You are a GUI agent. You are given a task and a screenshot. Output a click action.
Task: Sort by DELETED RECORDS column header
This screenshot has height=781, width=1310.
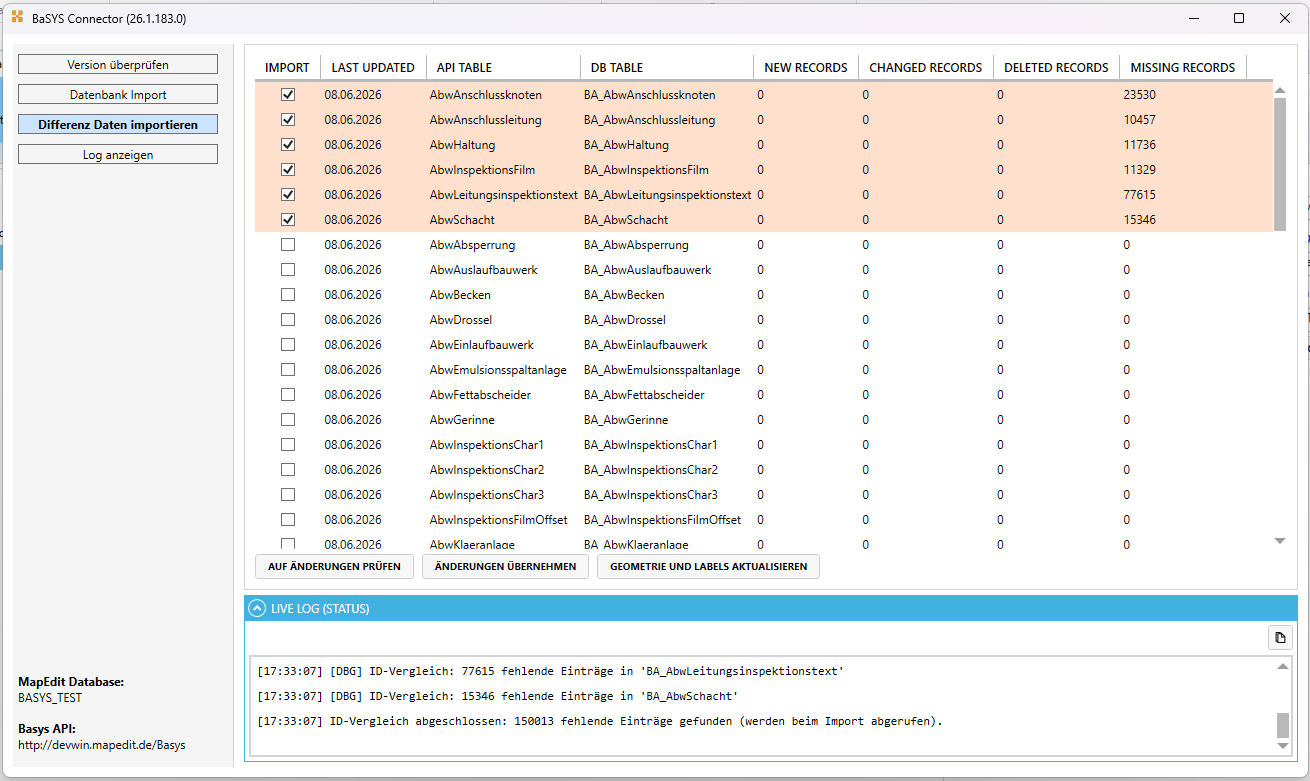(x=1056, y=67)
